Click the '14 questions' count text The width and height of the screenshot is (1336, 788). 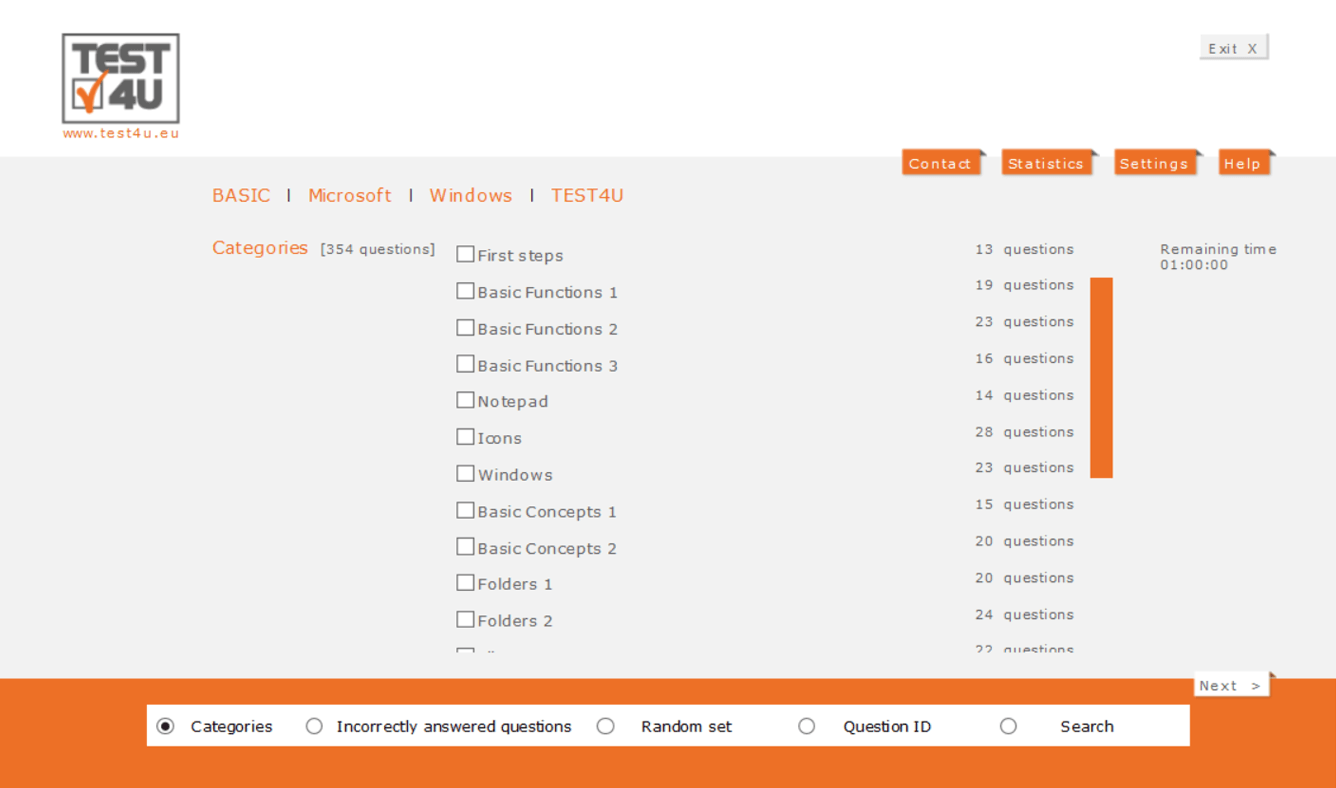pos(1024,395)
